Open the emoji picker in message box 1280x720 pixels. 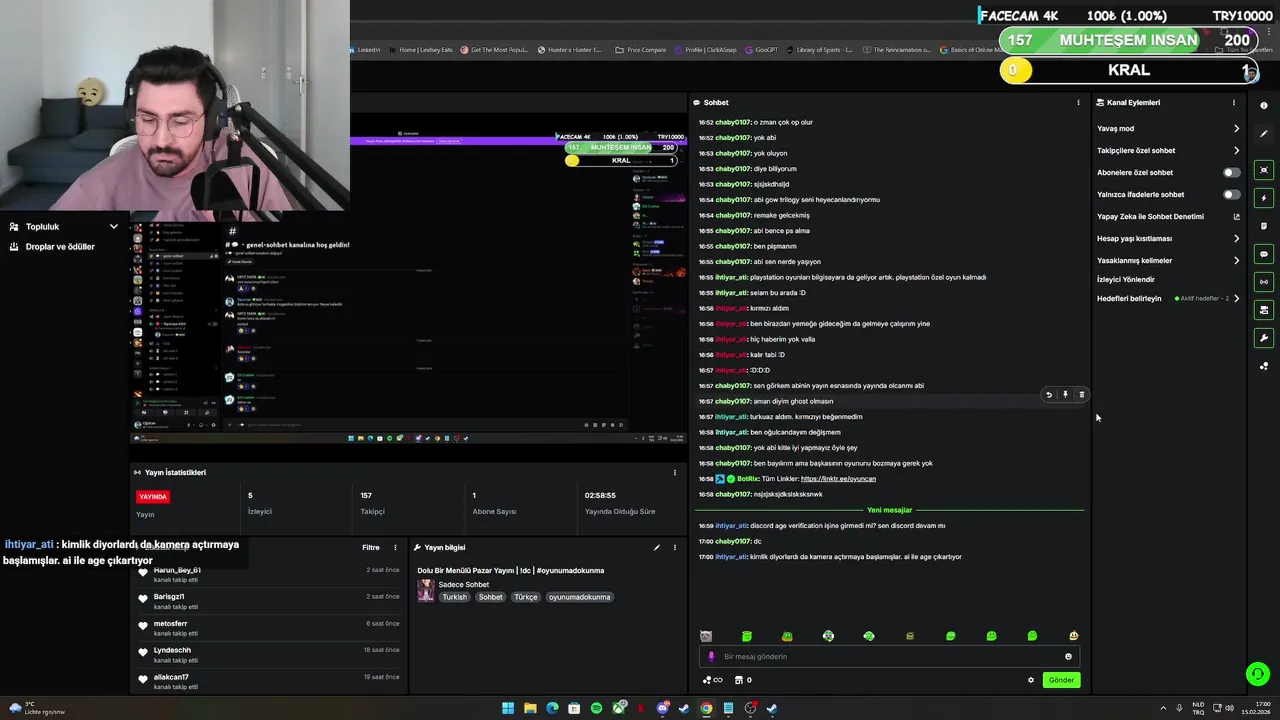1068,657
